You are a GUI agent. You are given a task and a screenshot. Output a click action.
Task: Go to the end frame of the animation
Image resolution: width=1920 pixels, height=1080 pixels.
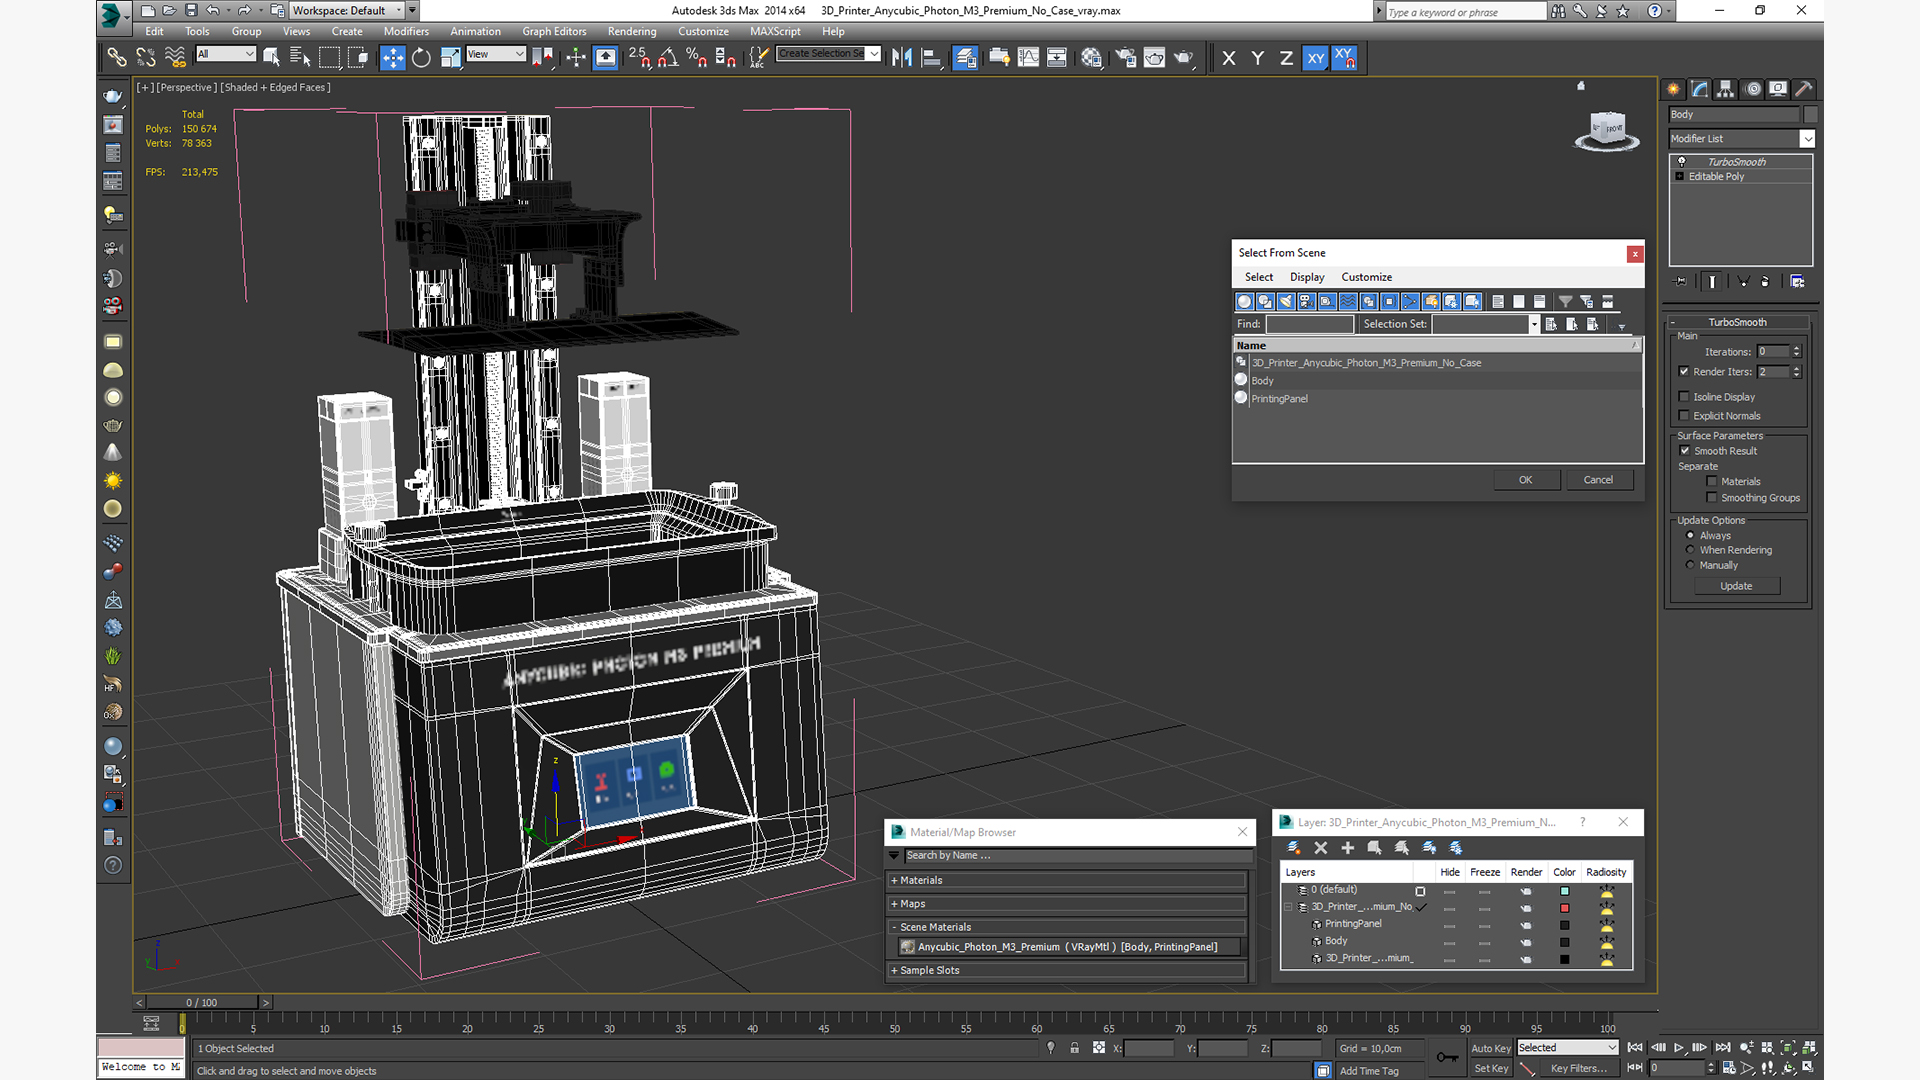(1723, 1048)
